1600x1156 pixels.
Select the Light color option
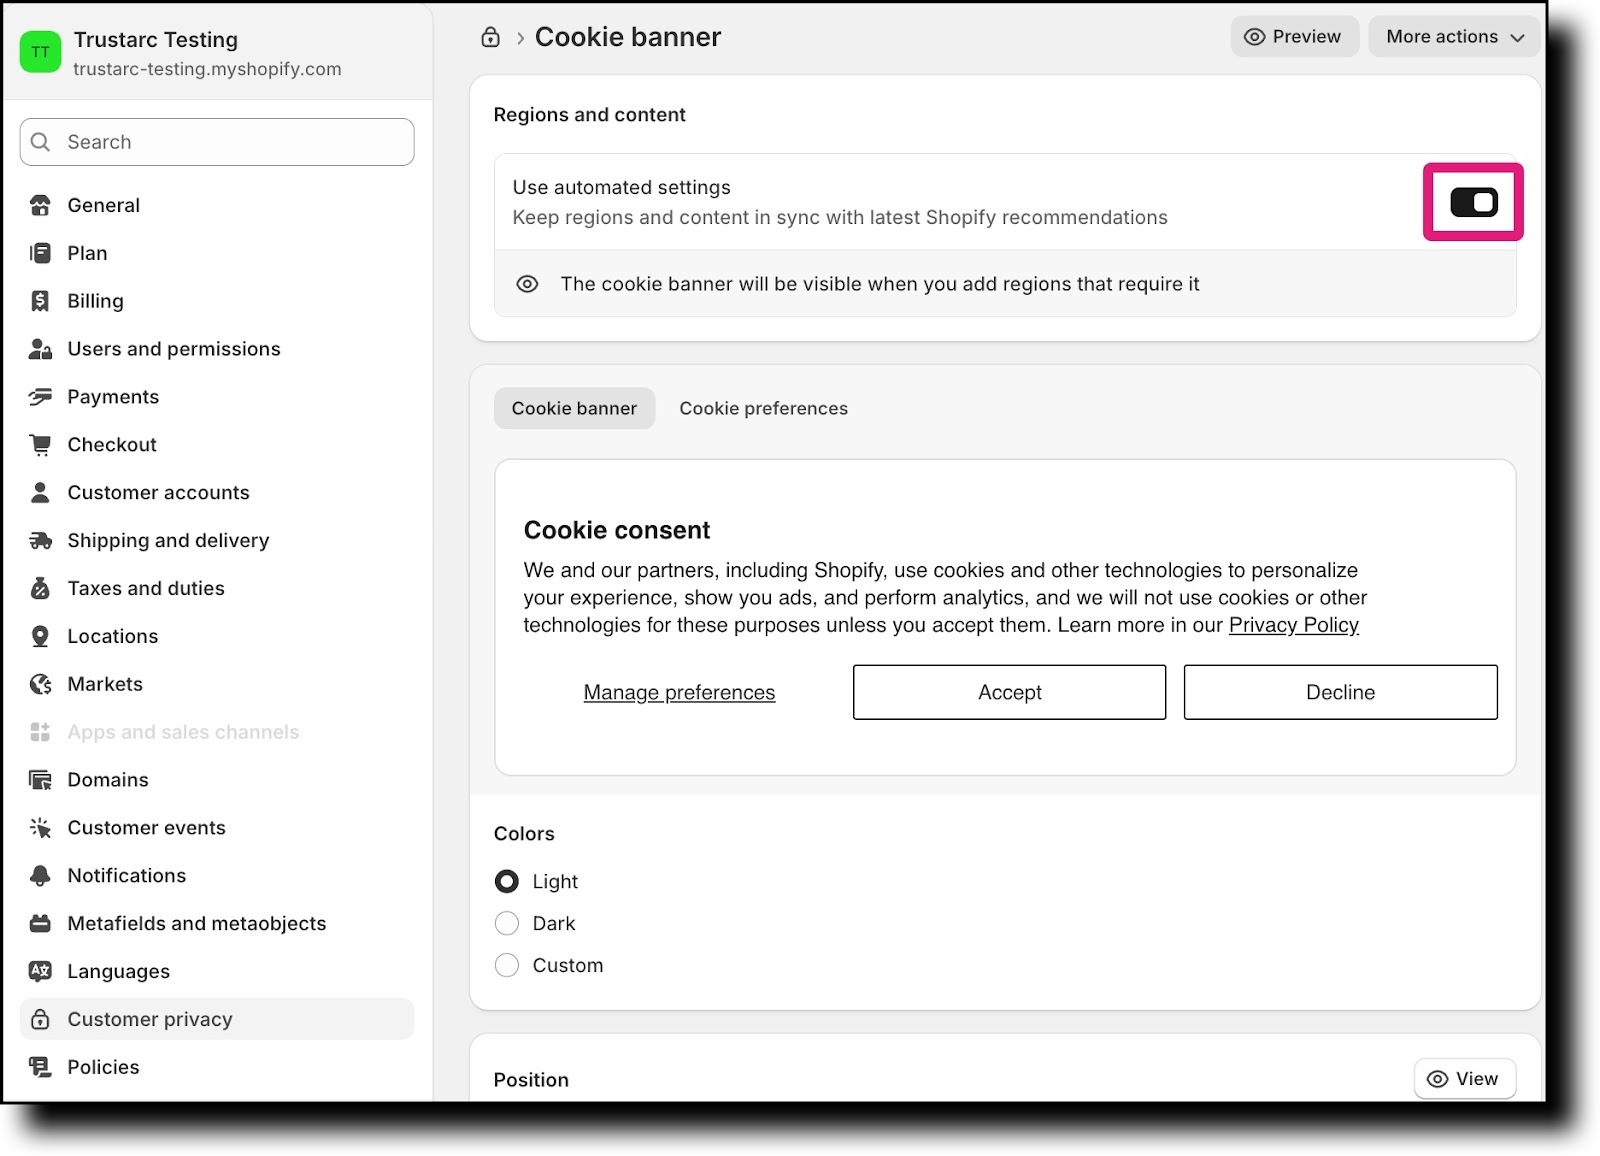click(507, 881)
